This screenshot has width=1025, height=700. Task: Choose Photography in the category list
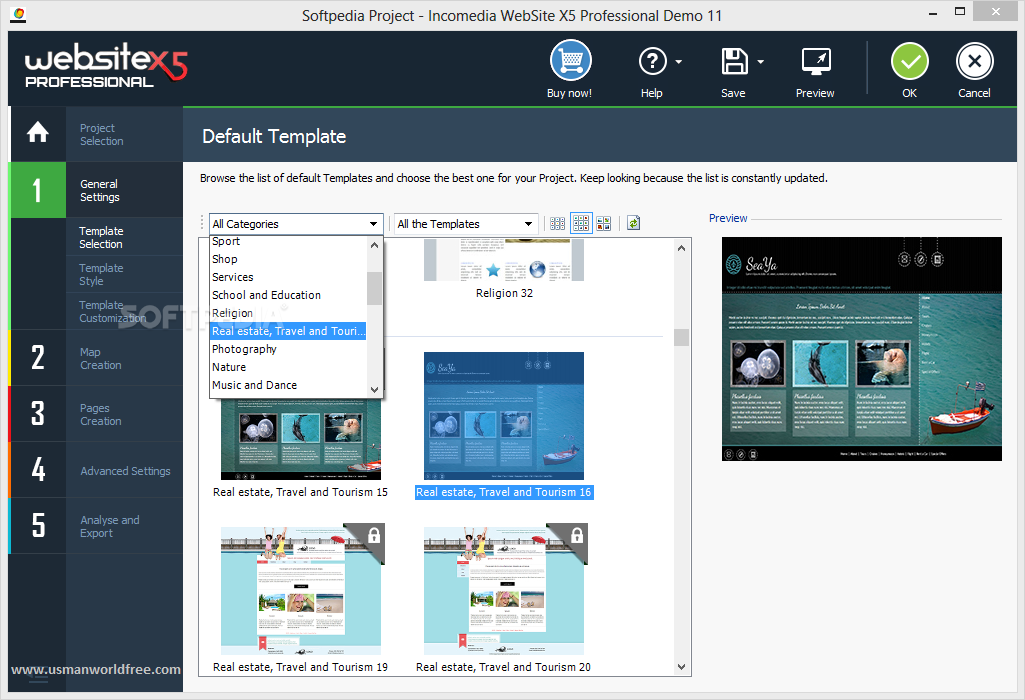click(288, 349)
